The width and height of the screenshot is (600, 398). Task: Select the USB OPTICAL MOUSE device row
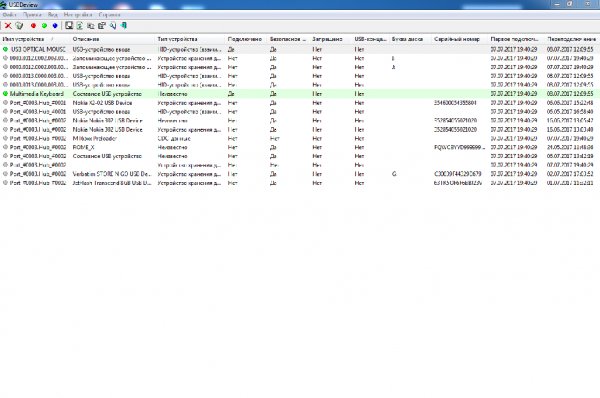(300, 49)
